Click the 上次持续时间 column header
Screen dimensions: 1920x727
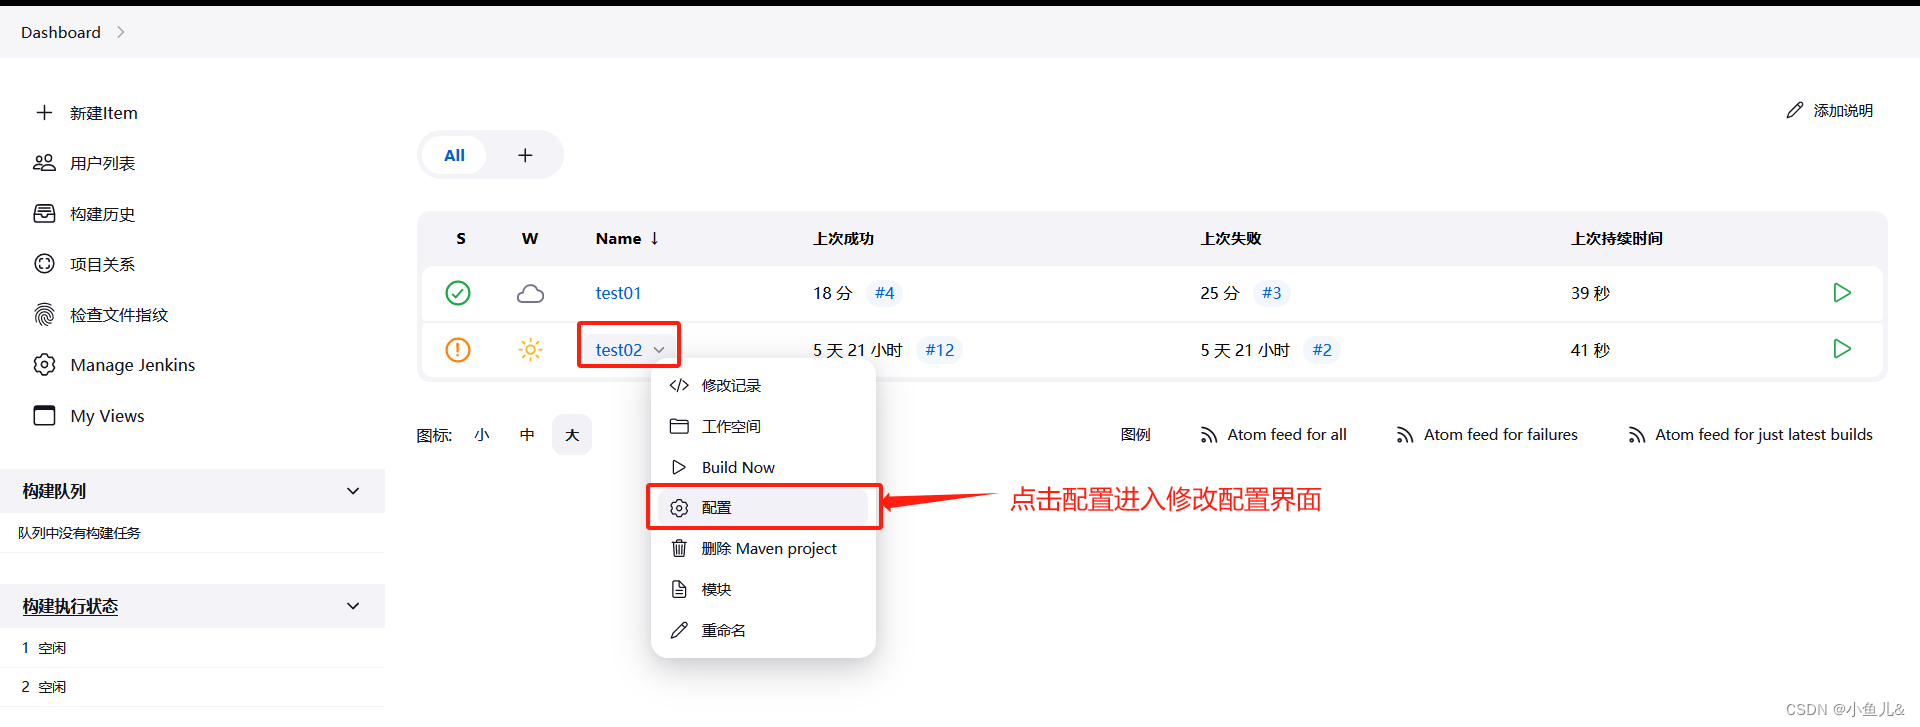click(1616, 238)
